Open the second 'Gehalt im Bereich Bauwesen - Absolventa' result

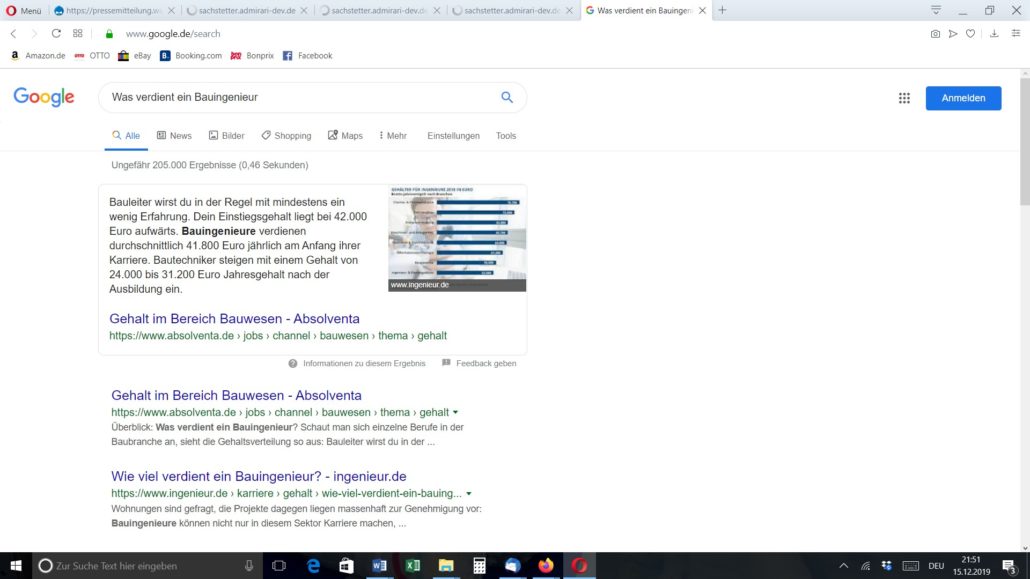coord(236,396)
